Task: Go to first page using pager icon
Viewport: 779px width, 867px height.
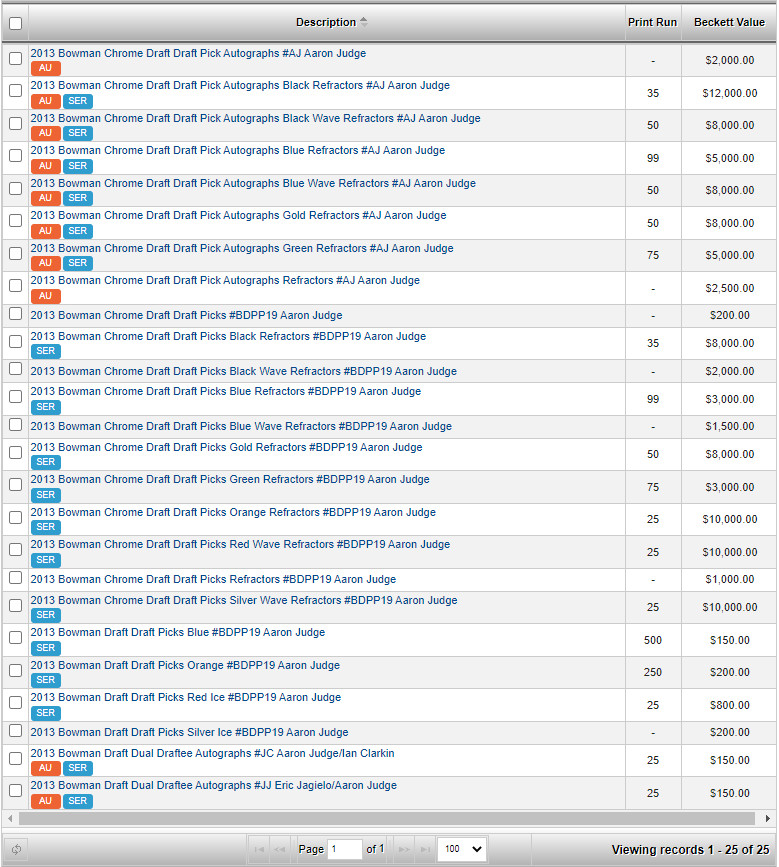Action: 259,849
